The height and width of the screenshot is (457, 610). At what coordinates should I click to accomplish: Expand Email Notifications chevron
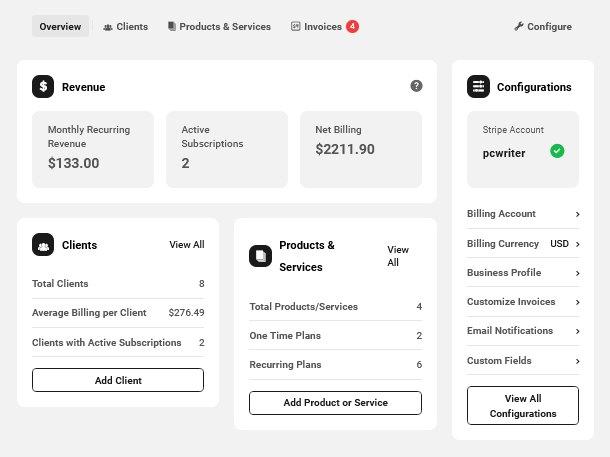[x=578, y=331]
